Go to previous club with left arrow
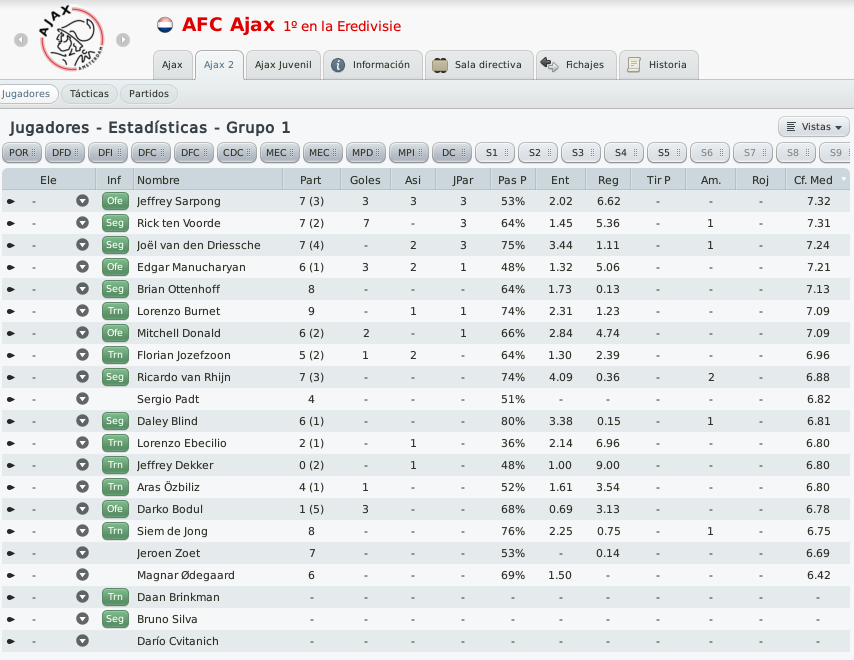Screen dimensions: 854x660 click(21, 40)
